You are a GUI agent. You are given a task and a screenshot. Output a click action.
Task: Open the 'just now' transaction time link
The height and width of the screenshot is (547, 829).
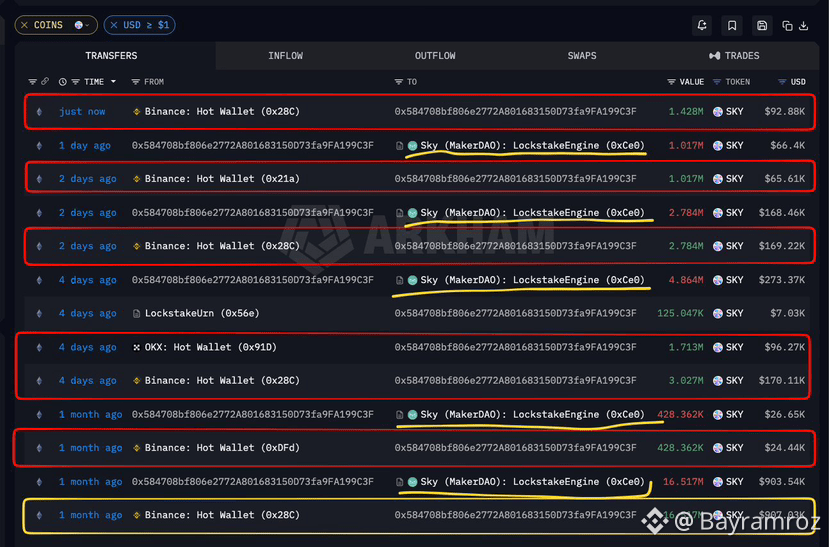click(82, 112)
